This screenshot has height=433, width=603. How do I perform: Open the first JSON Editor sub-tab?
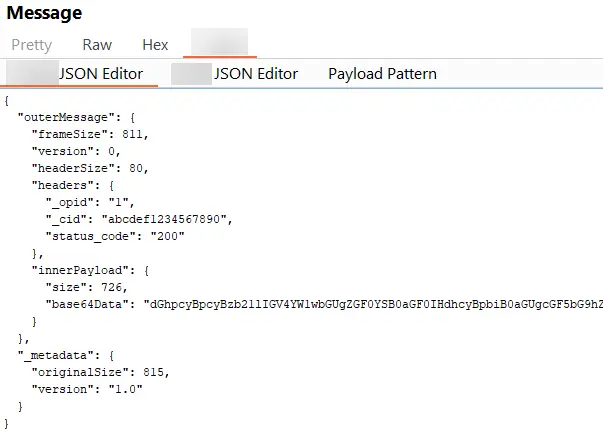[x=79, y=74]
